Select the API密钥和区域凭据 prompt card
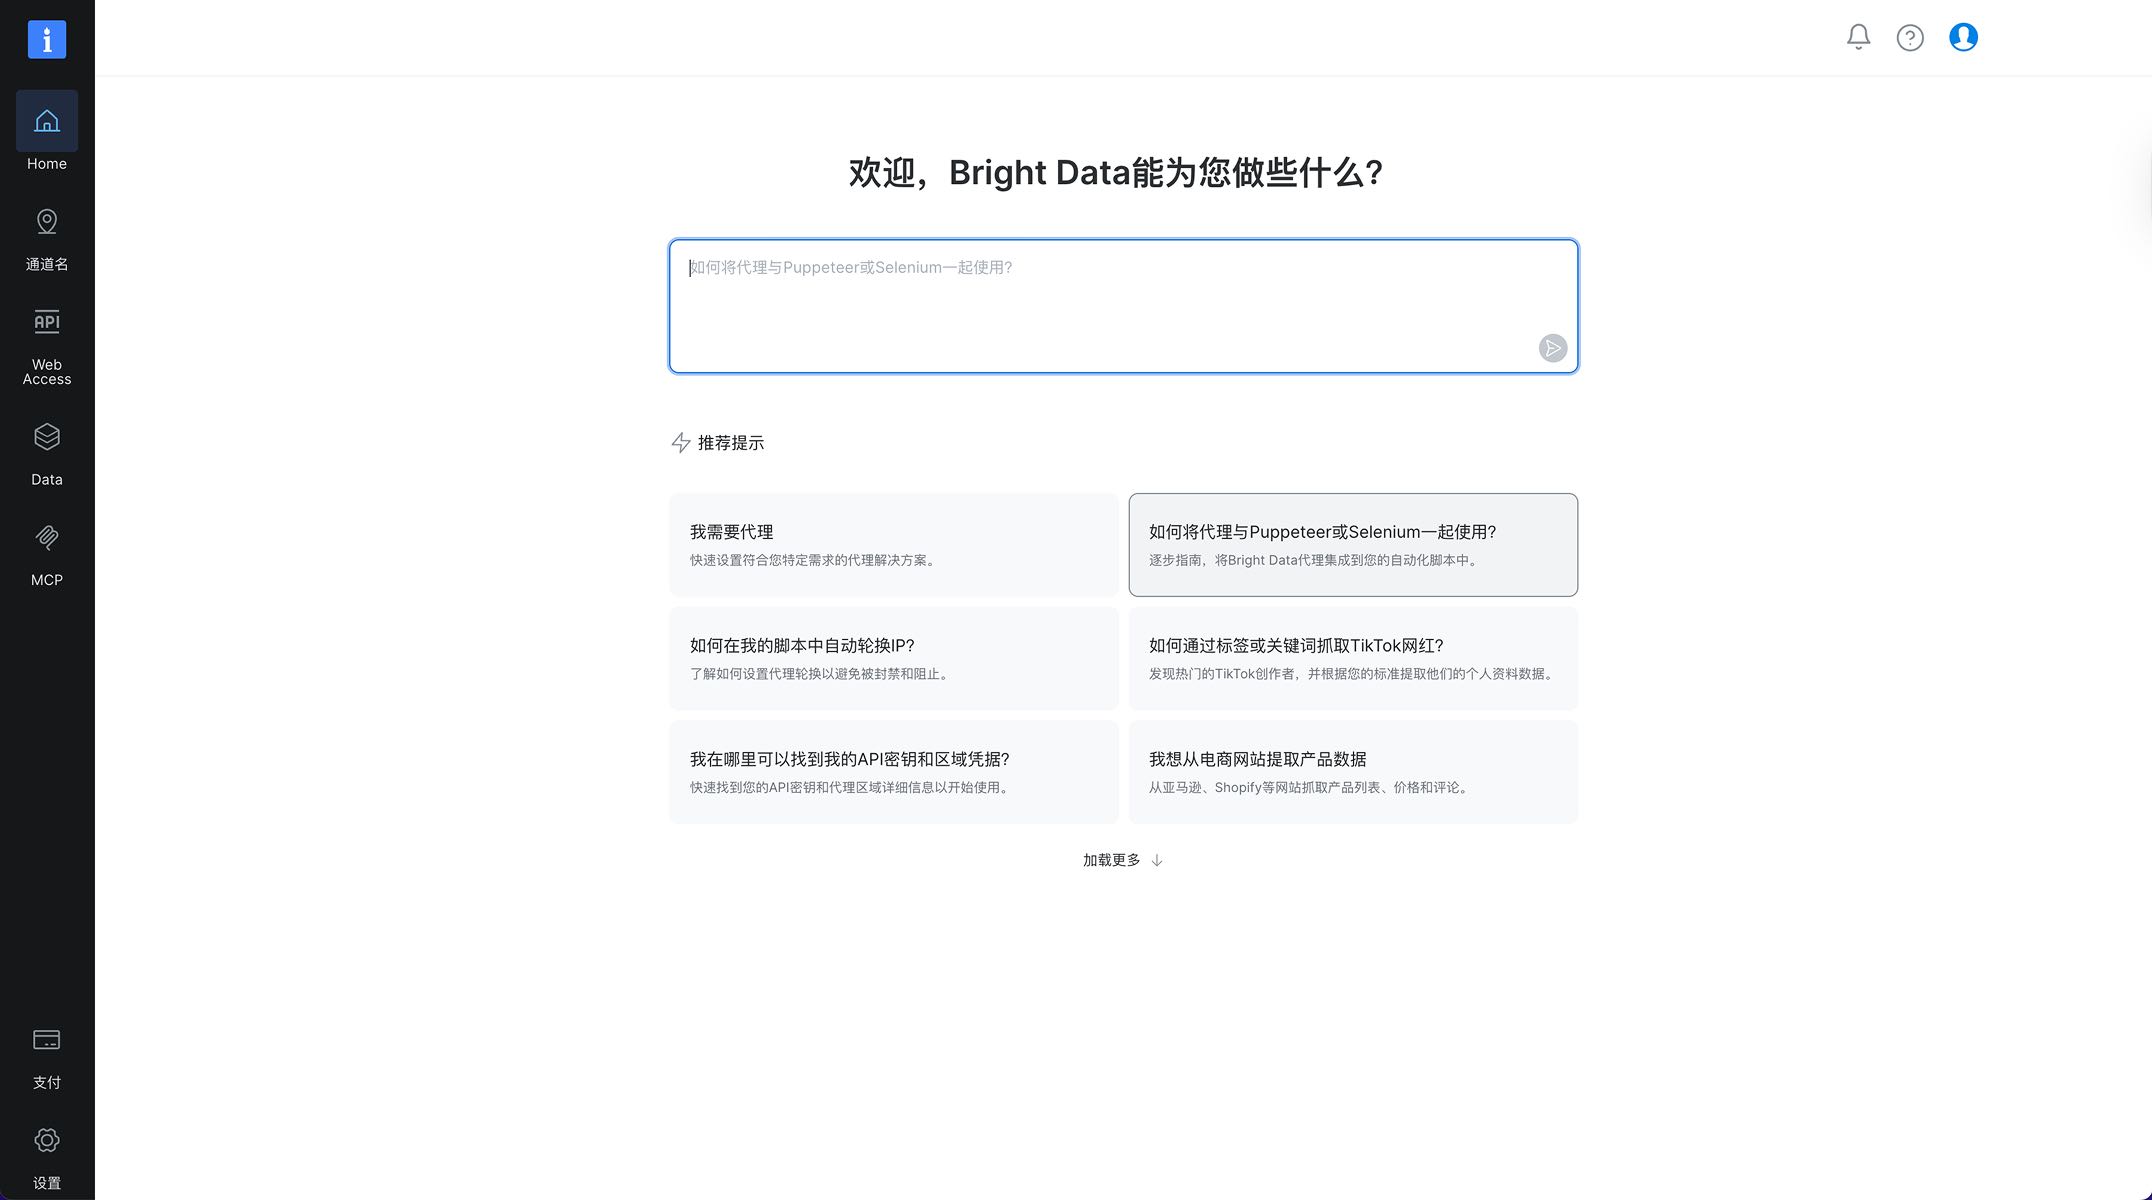Screen dimensions: 2152x1200 coord(894,772)
